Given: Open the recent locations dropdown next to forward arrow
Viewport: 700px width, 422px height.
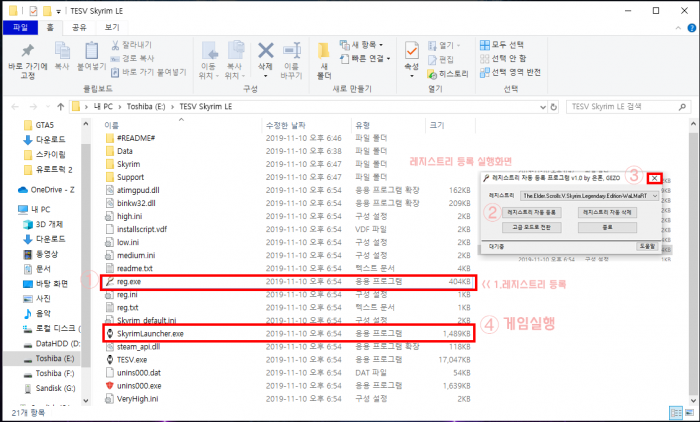Looking at the screenshot, I should [x=48, y=107].
